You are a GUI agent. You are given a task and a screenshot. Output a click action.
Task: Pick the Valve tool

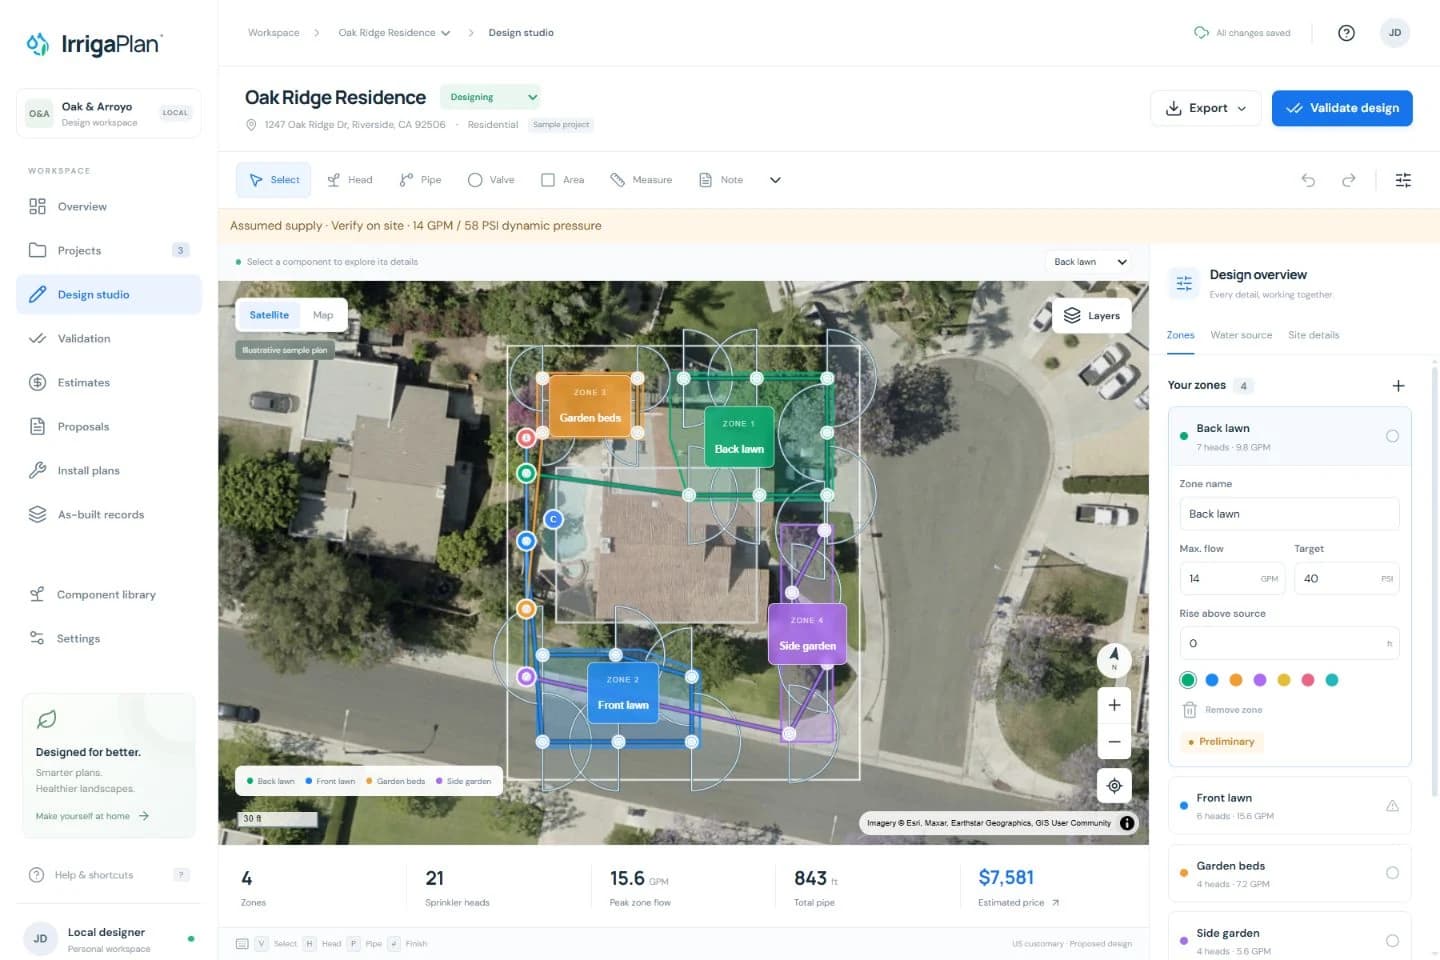pyautogui.click(x=491, y=180)
